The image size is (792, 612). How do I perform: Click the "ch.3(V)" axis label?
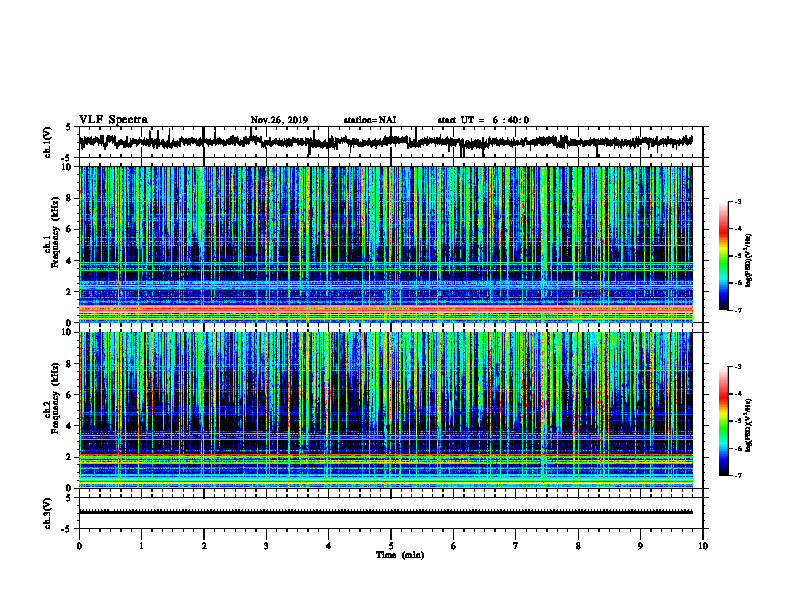[48, 513]
